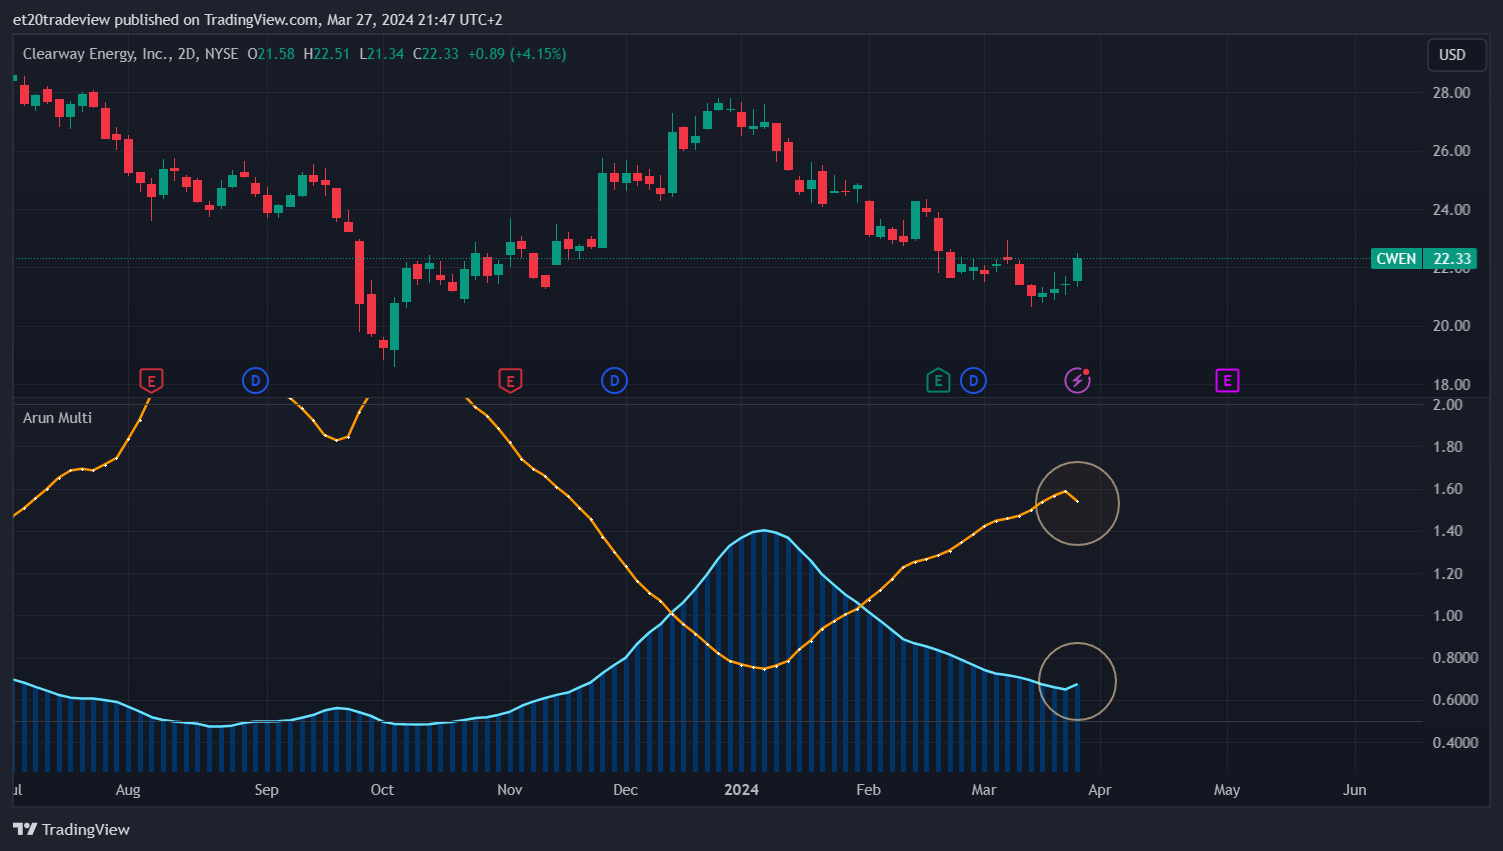Screen dimensions: 1503x851
Task: Click the published on TradingView.com header text
Action: tap(218, 19)
